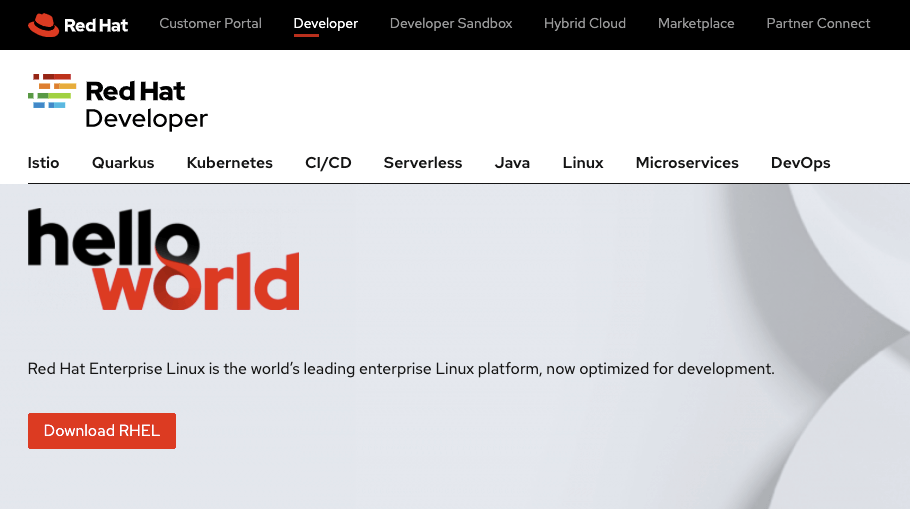This screenshot has width=910, height=509.
Task: Go to the DevOps topic
Action: tap(800, 162)
